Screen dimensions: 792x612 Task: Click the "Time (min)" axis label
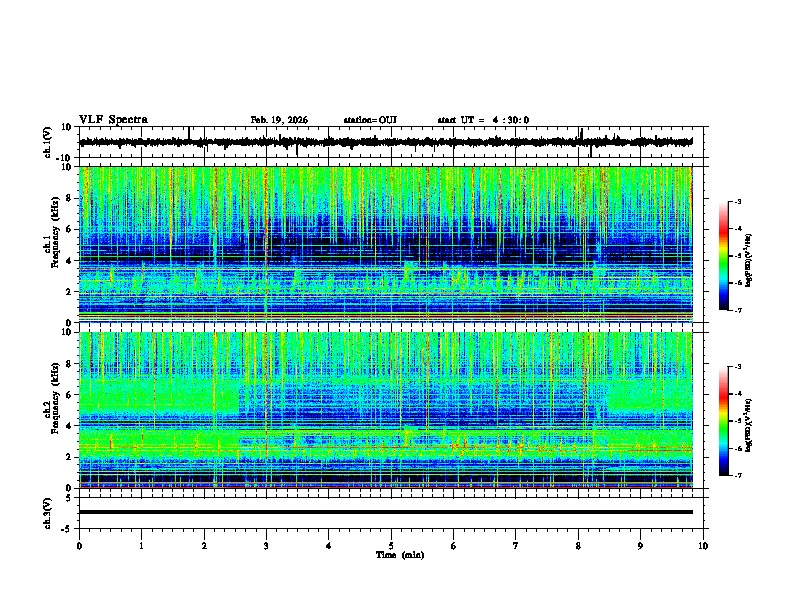tap(400, 555)
